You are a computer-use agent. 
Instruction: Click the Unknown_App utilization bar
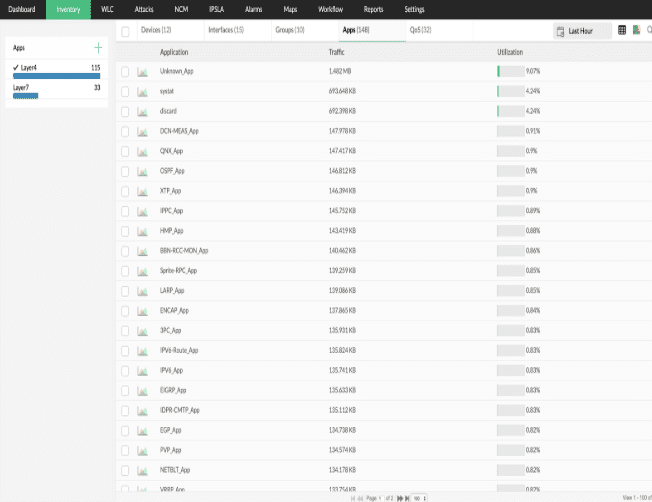tap(510, 72)
